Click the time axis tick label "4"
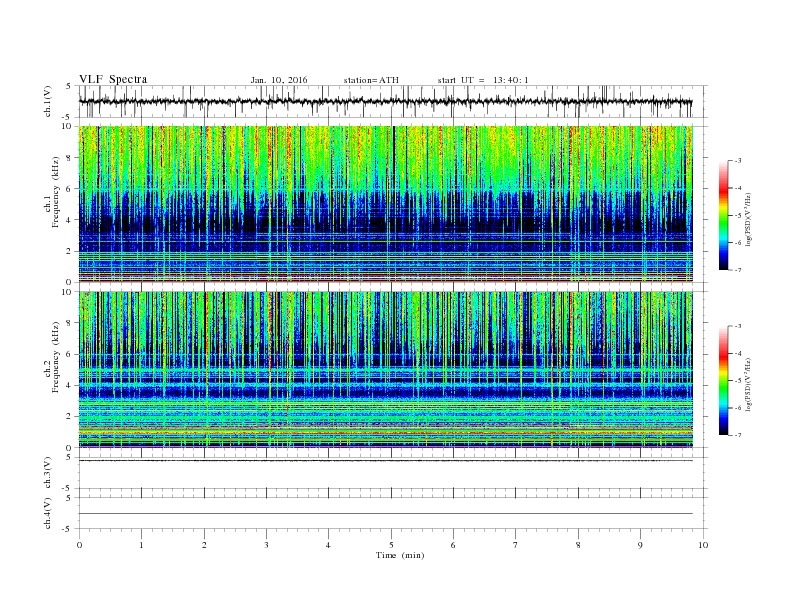The width and height of the screenshot is (792, 612). click(x=328, y=545)
